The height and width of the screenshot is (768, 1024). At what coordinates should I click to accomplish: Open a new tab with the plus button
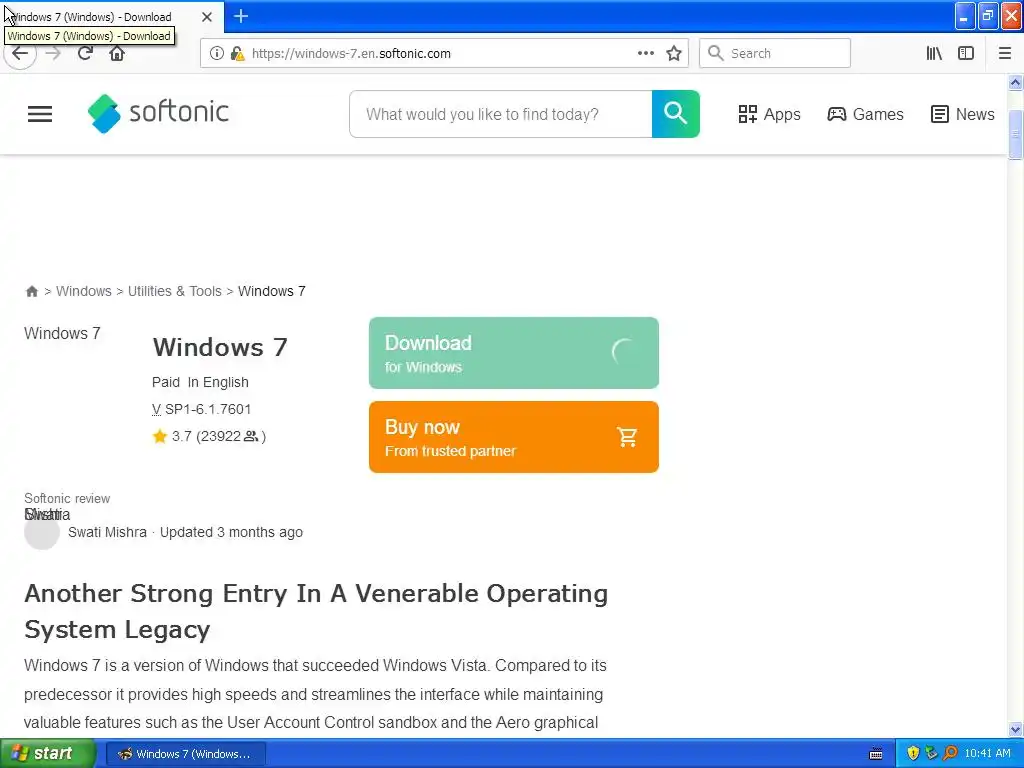tap(241, 16)
